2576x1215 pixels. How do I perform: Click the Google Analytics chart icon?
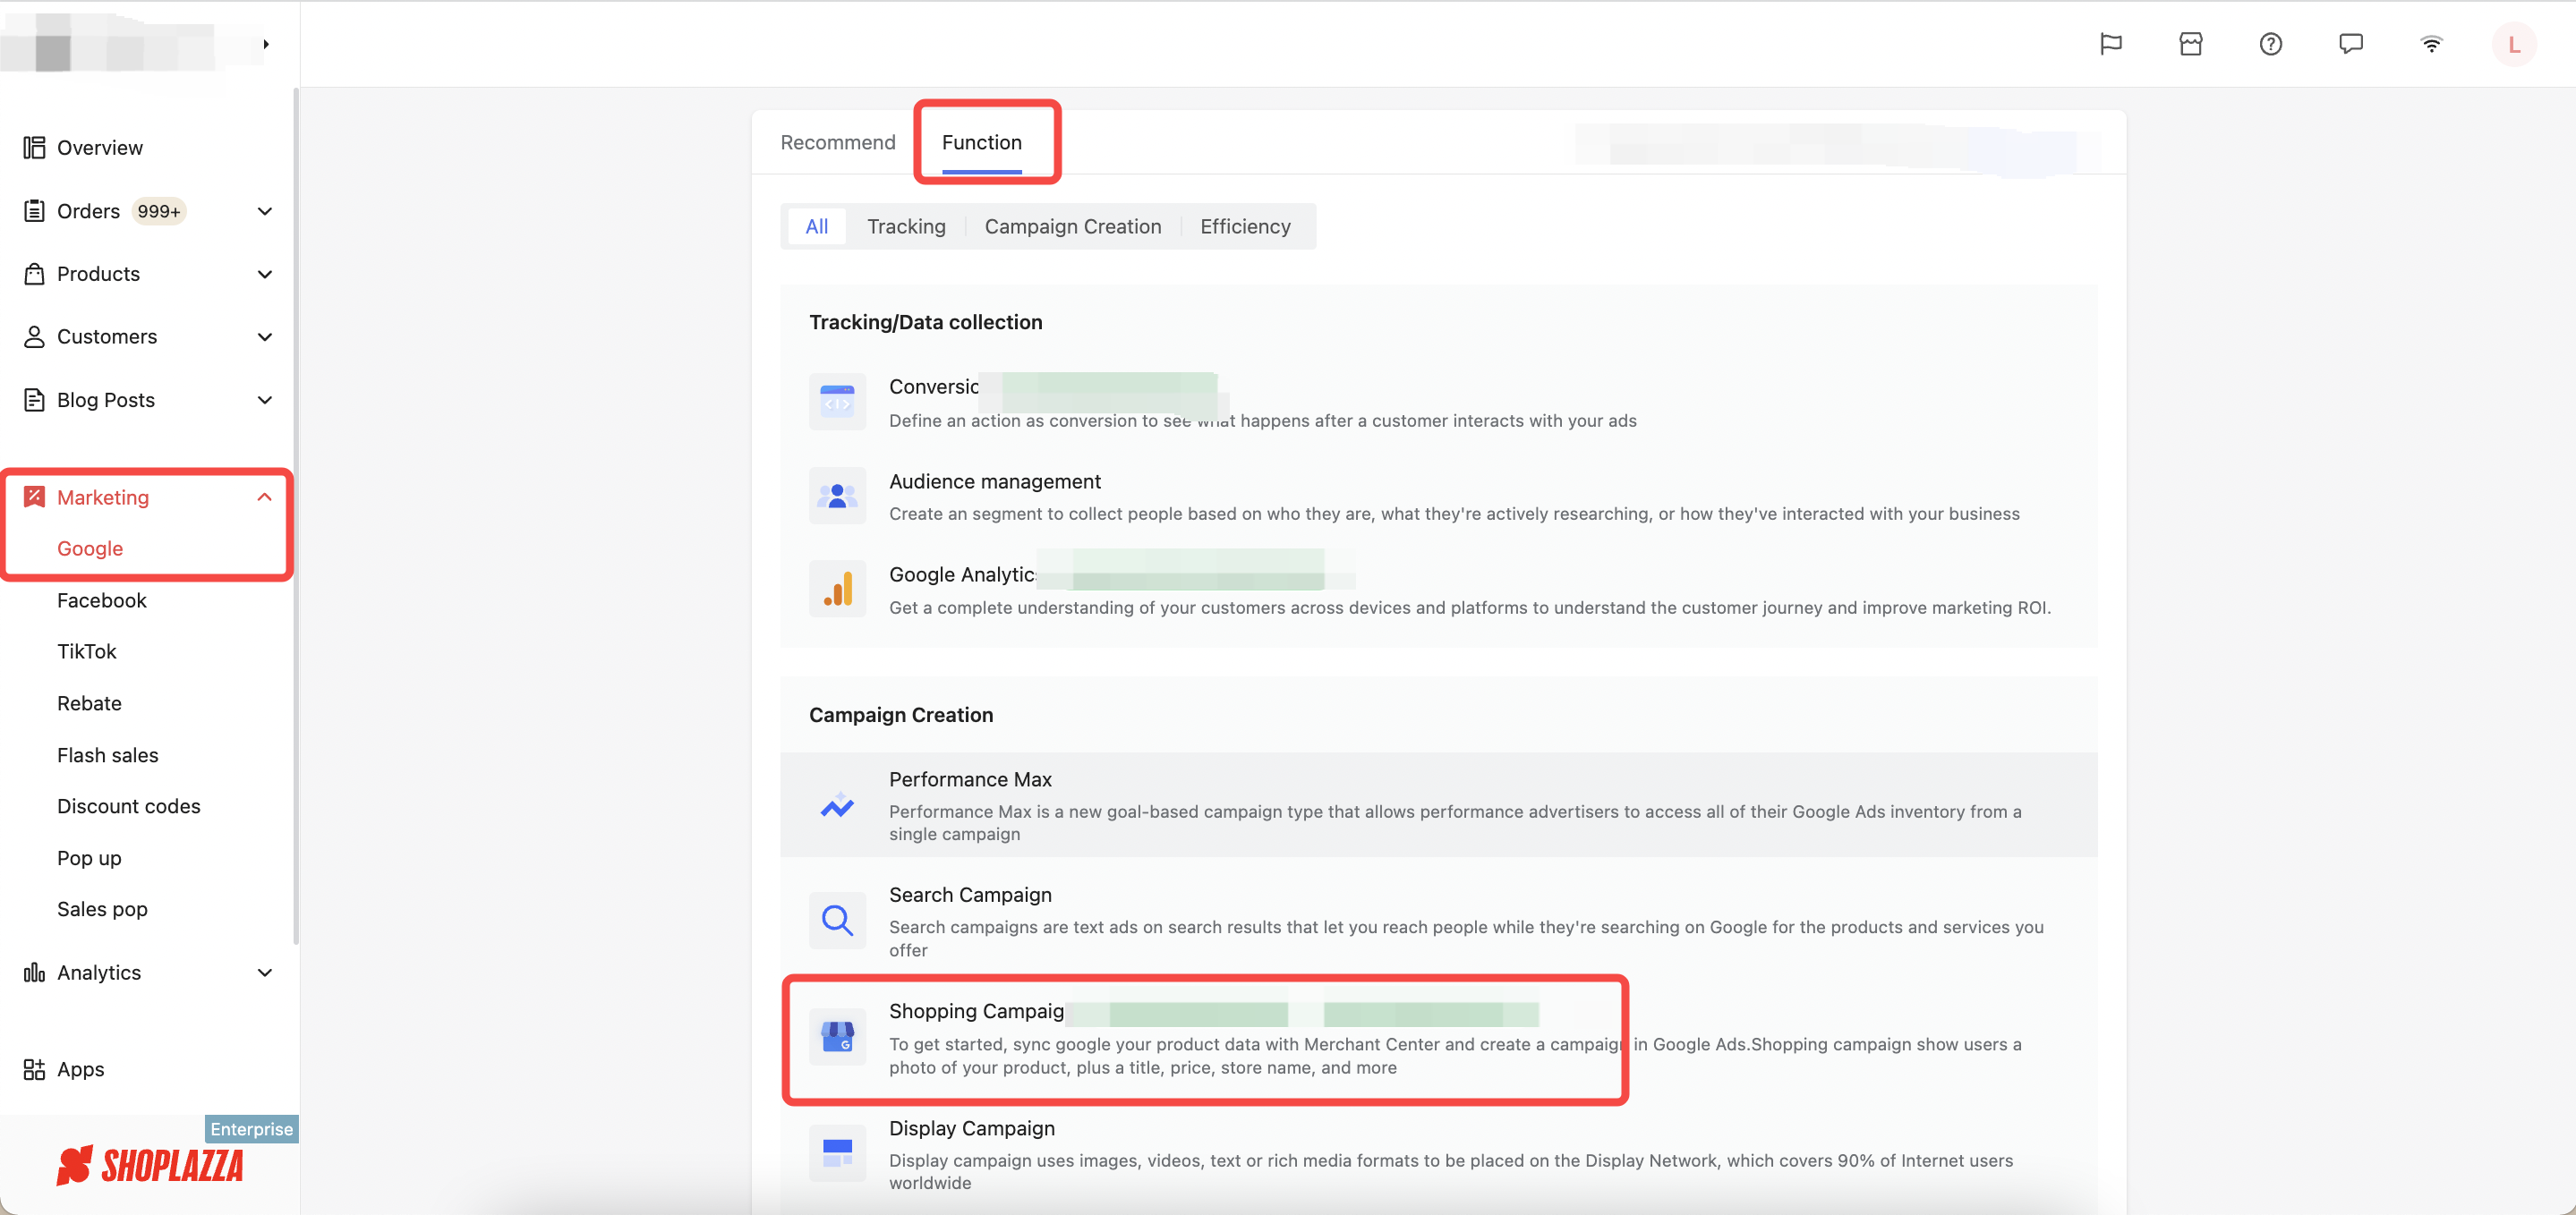point(837,589)
